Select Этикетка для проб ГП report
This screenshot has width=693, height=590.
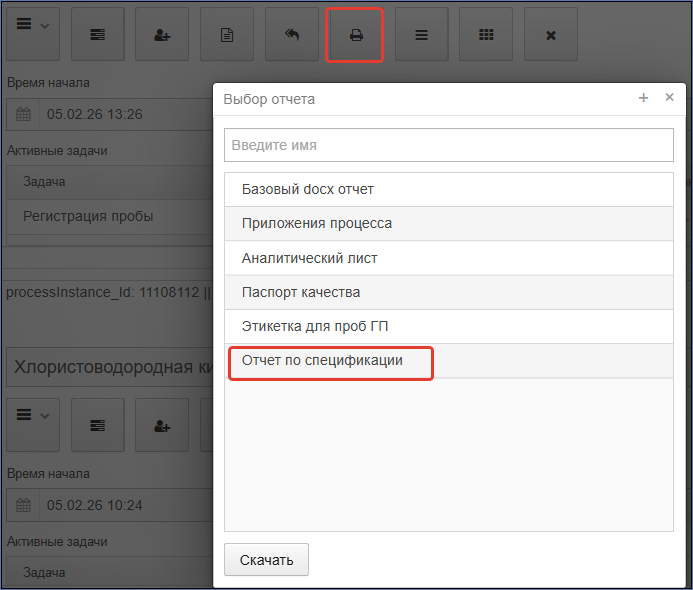pos(449,327)
